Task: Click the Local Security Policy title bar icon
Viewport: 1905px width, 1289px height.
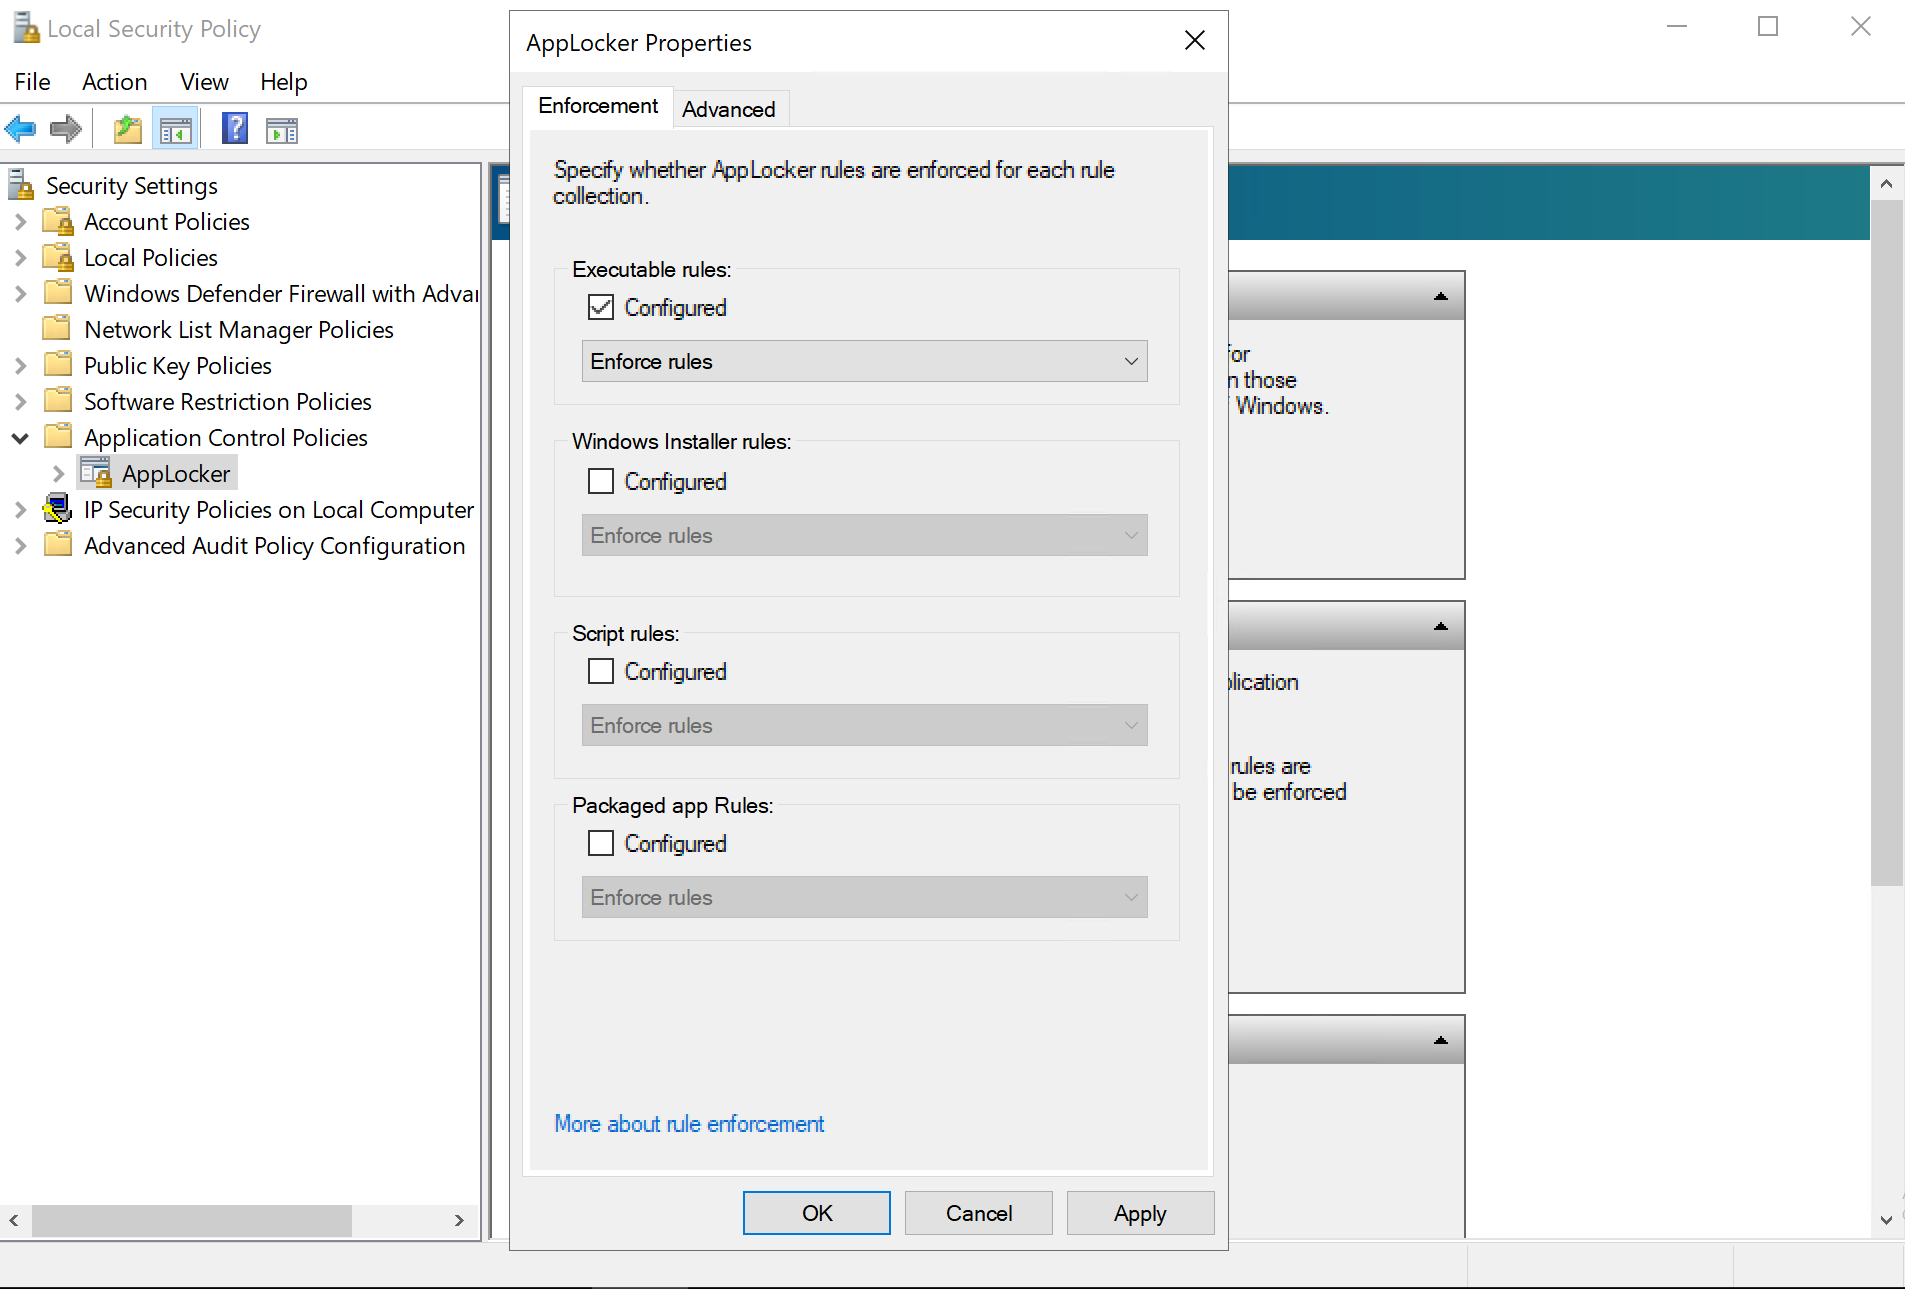Action: pyautogui.click(x=25, y=28)
